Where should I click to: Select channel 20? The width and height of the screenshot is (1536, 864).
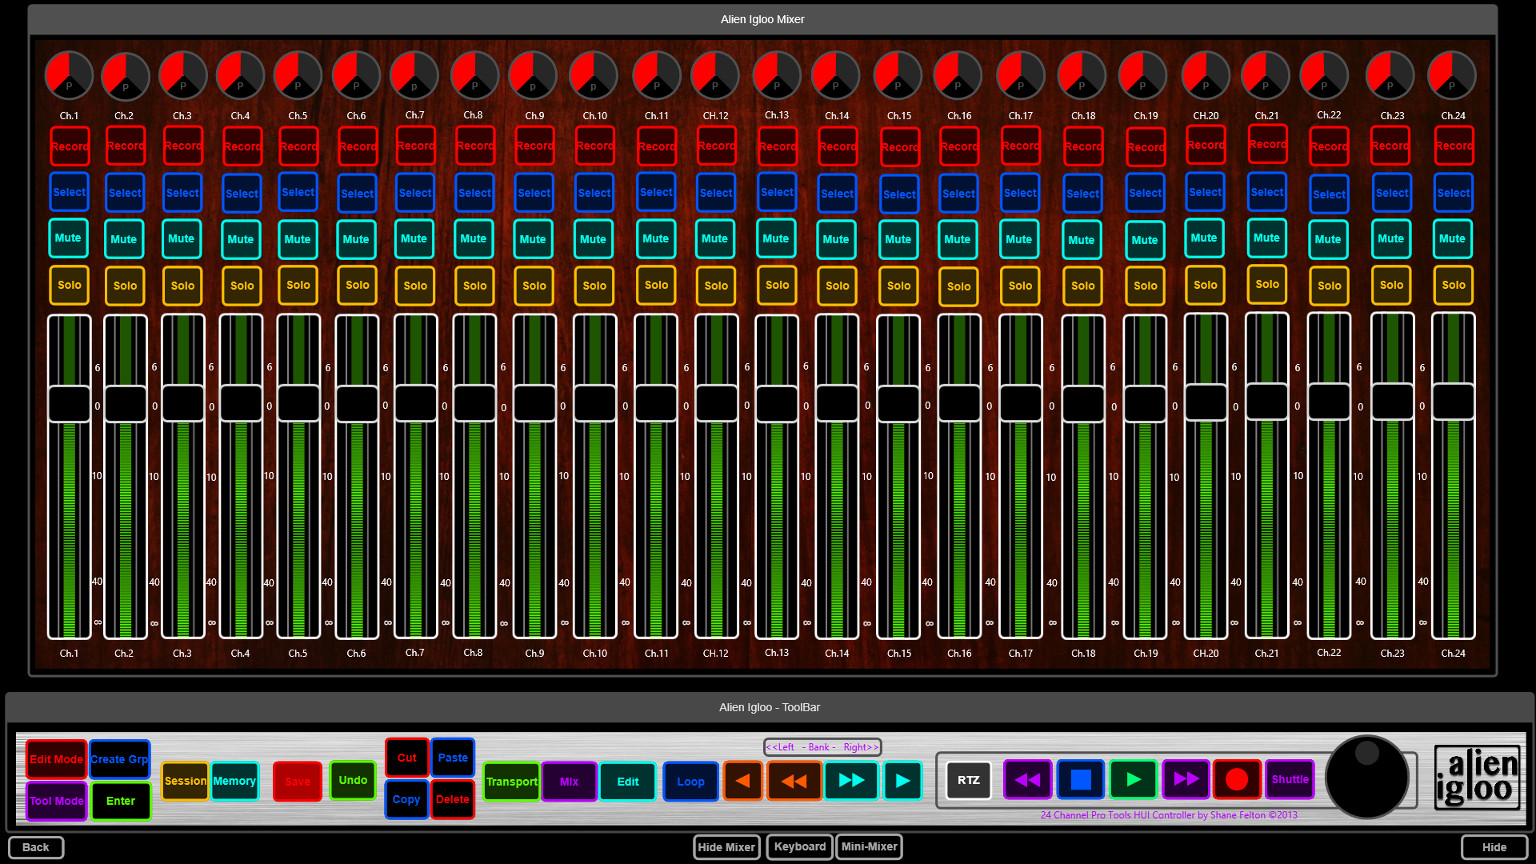[1205, 192]
